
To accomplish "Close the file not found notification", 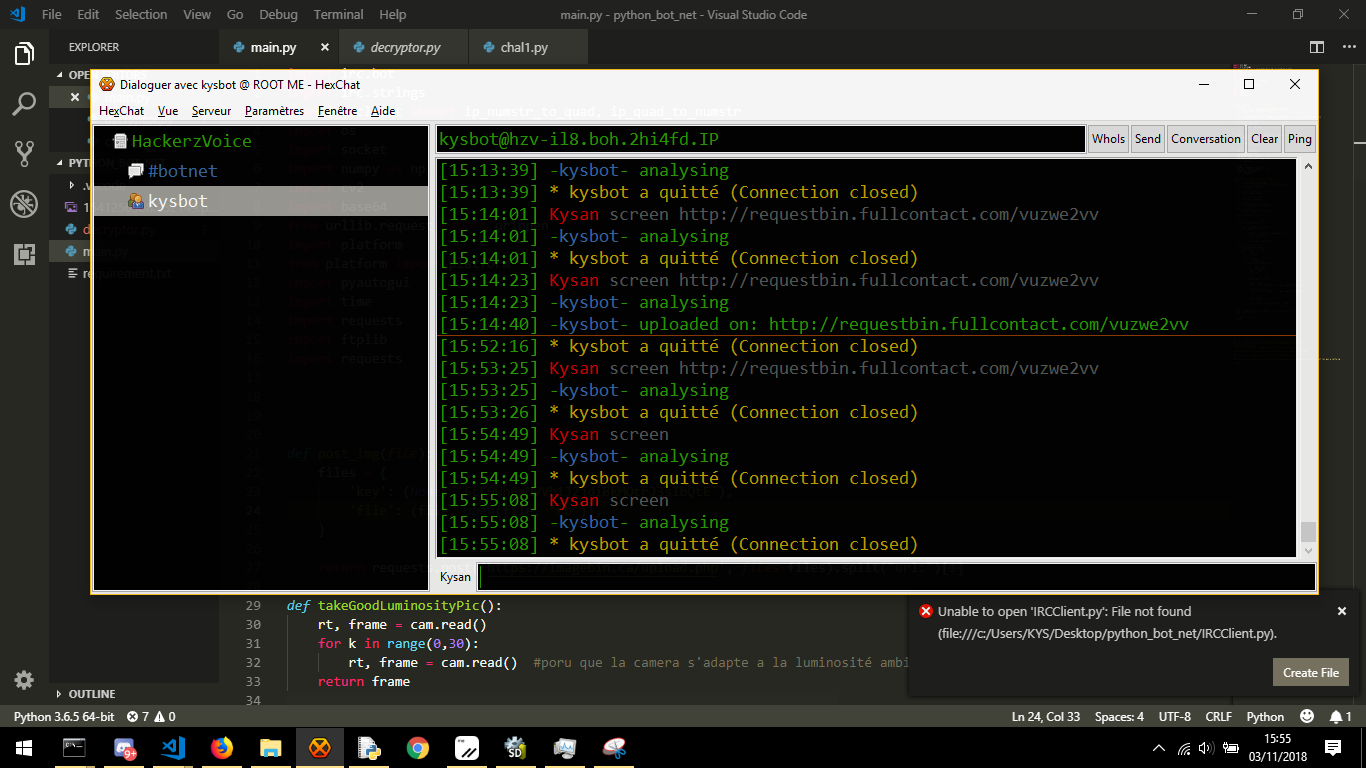I will click(1342, 611).
